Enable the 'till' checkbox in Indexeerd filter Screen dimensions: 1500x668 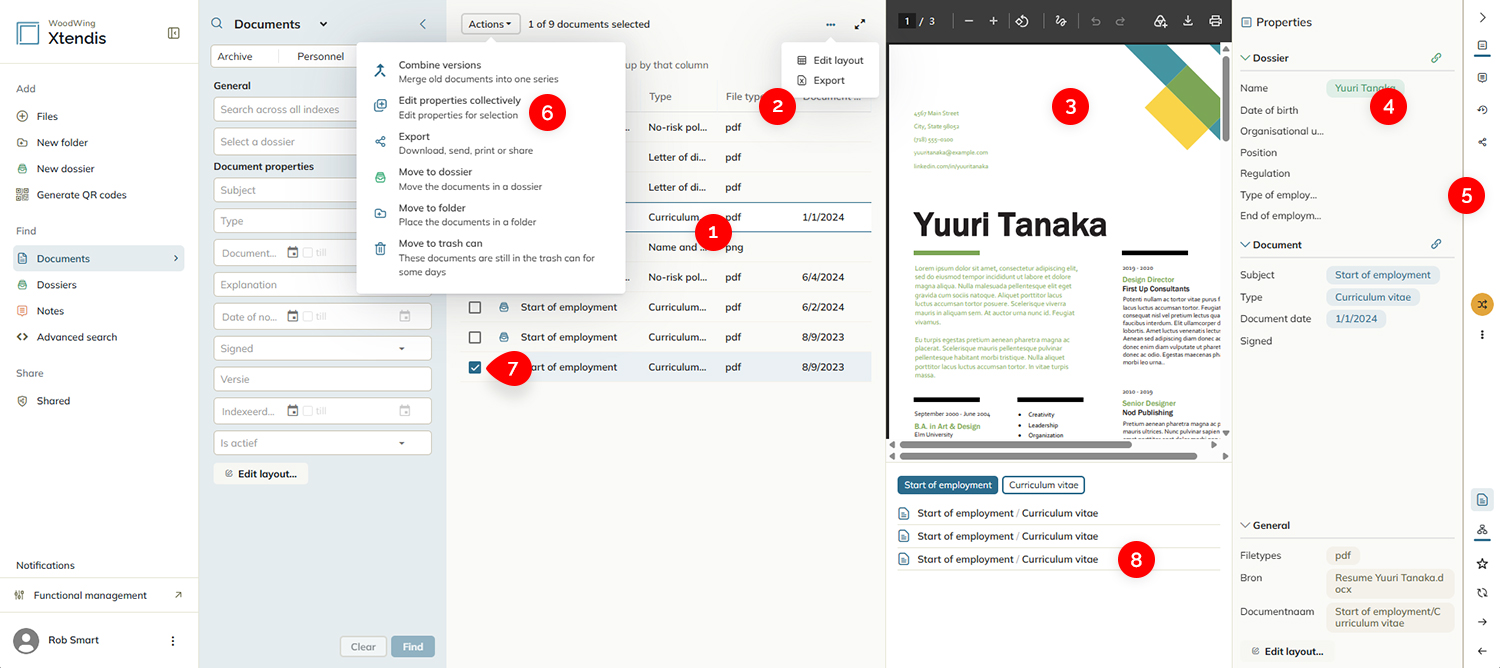pyautogui.click(x=308, y=411)
